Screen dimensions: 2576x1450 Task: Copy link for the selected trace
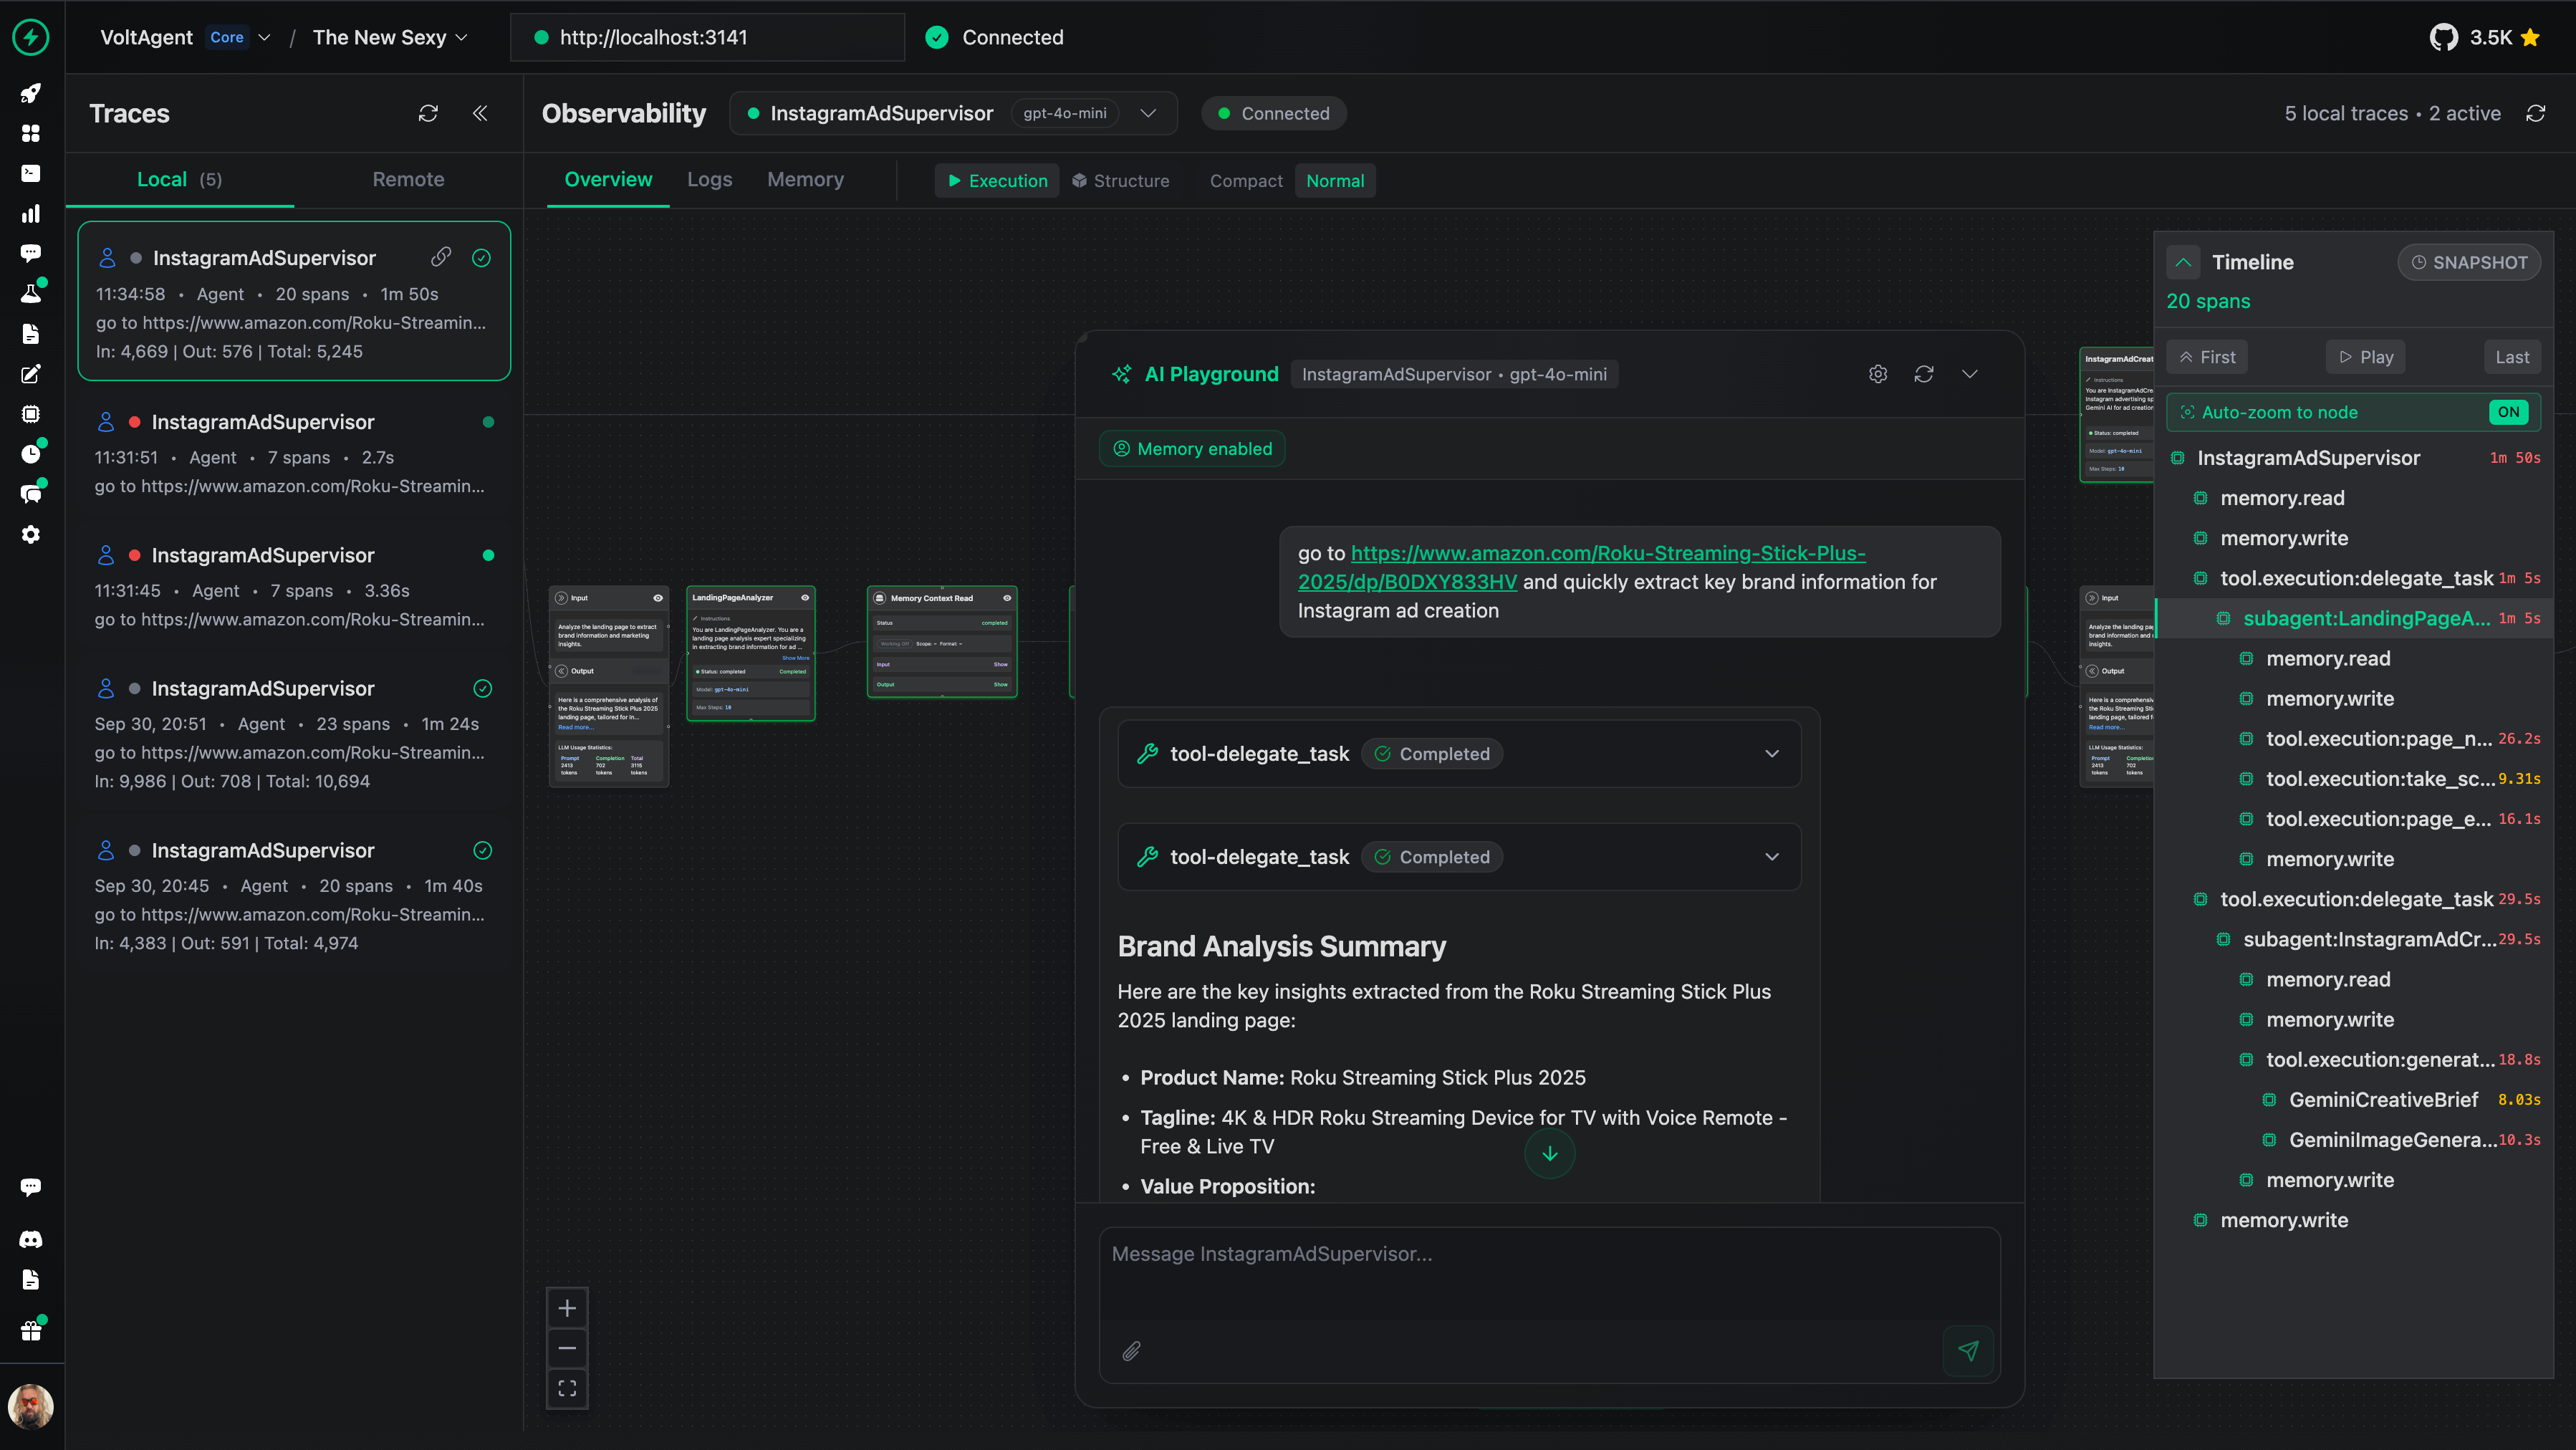tap(441, 257)
